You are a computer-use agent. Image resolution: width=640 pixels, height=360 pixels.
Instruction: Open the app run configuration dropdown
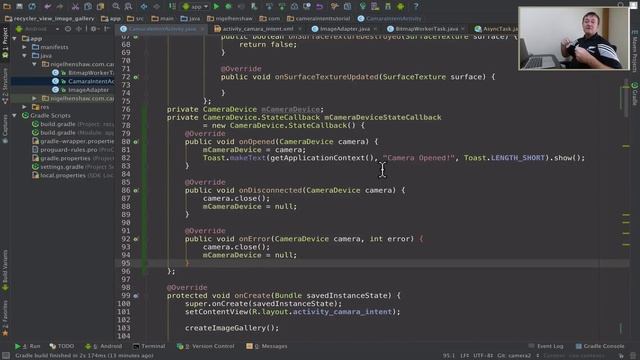click(195, 6)
